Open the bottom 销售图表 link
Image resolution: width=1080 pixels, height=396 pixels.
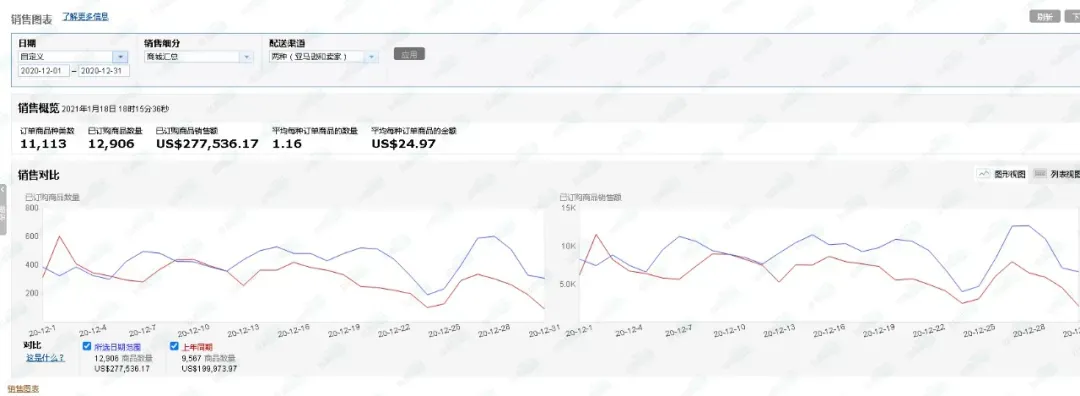[23, 389]
